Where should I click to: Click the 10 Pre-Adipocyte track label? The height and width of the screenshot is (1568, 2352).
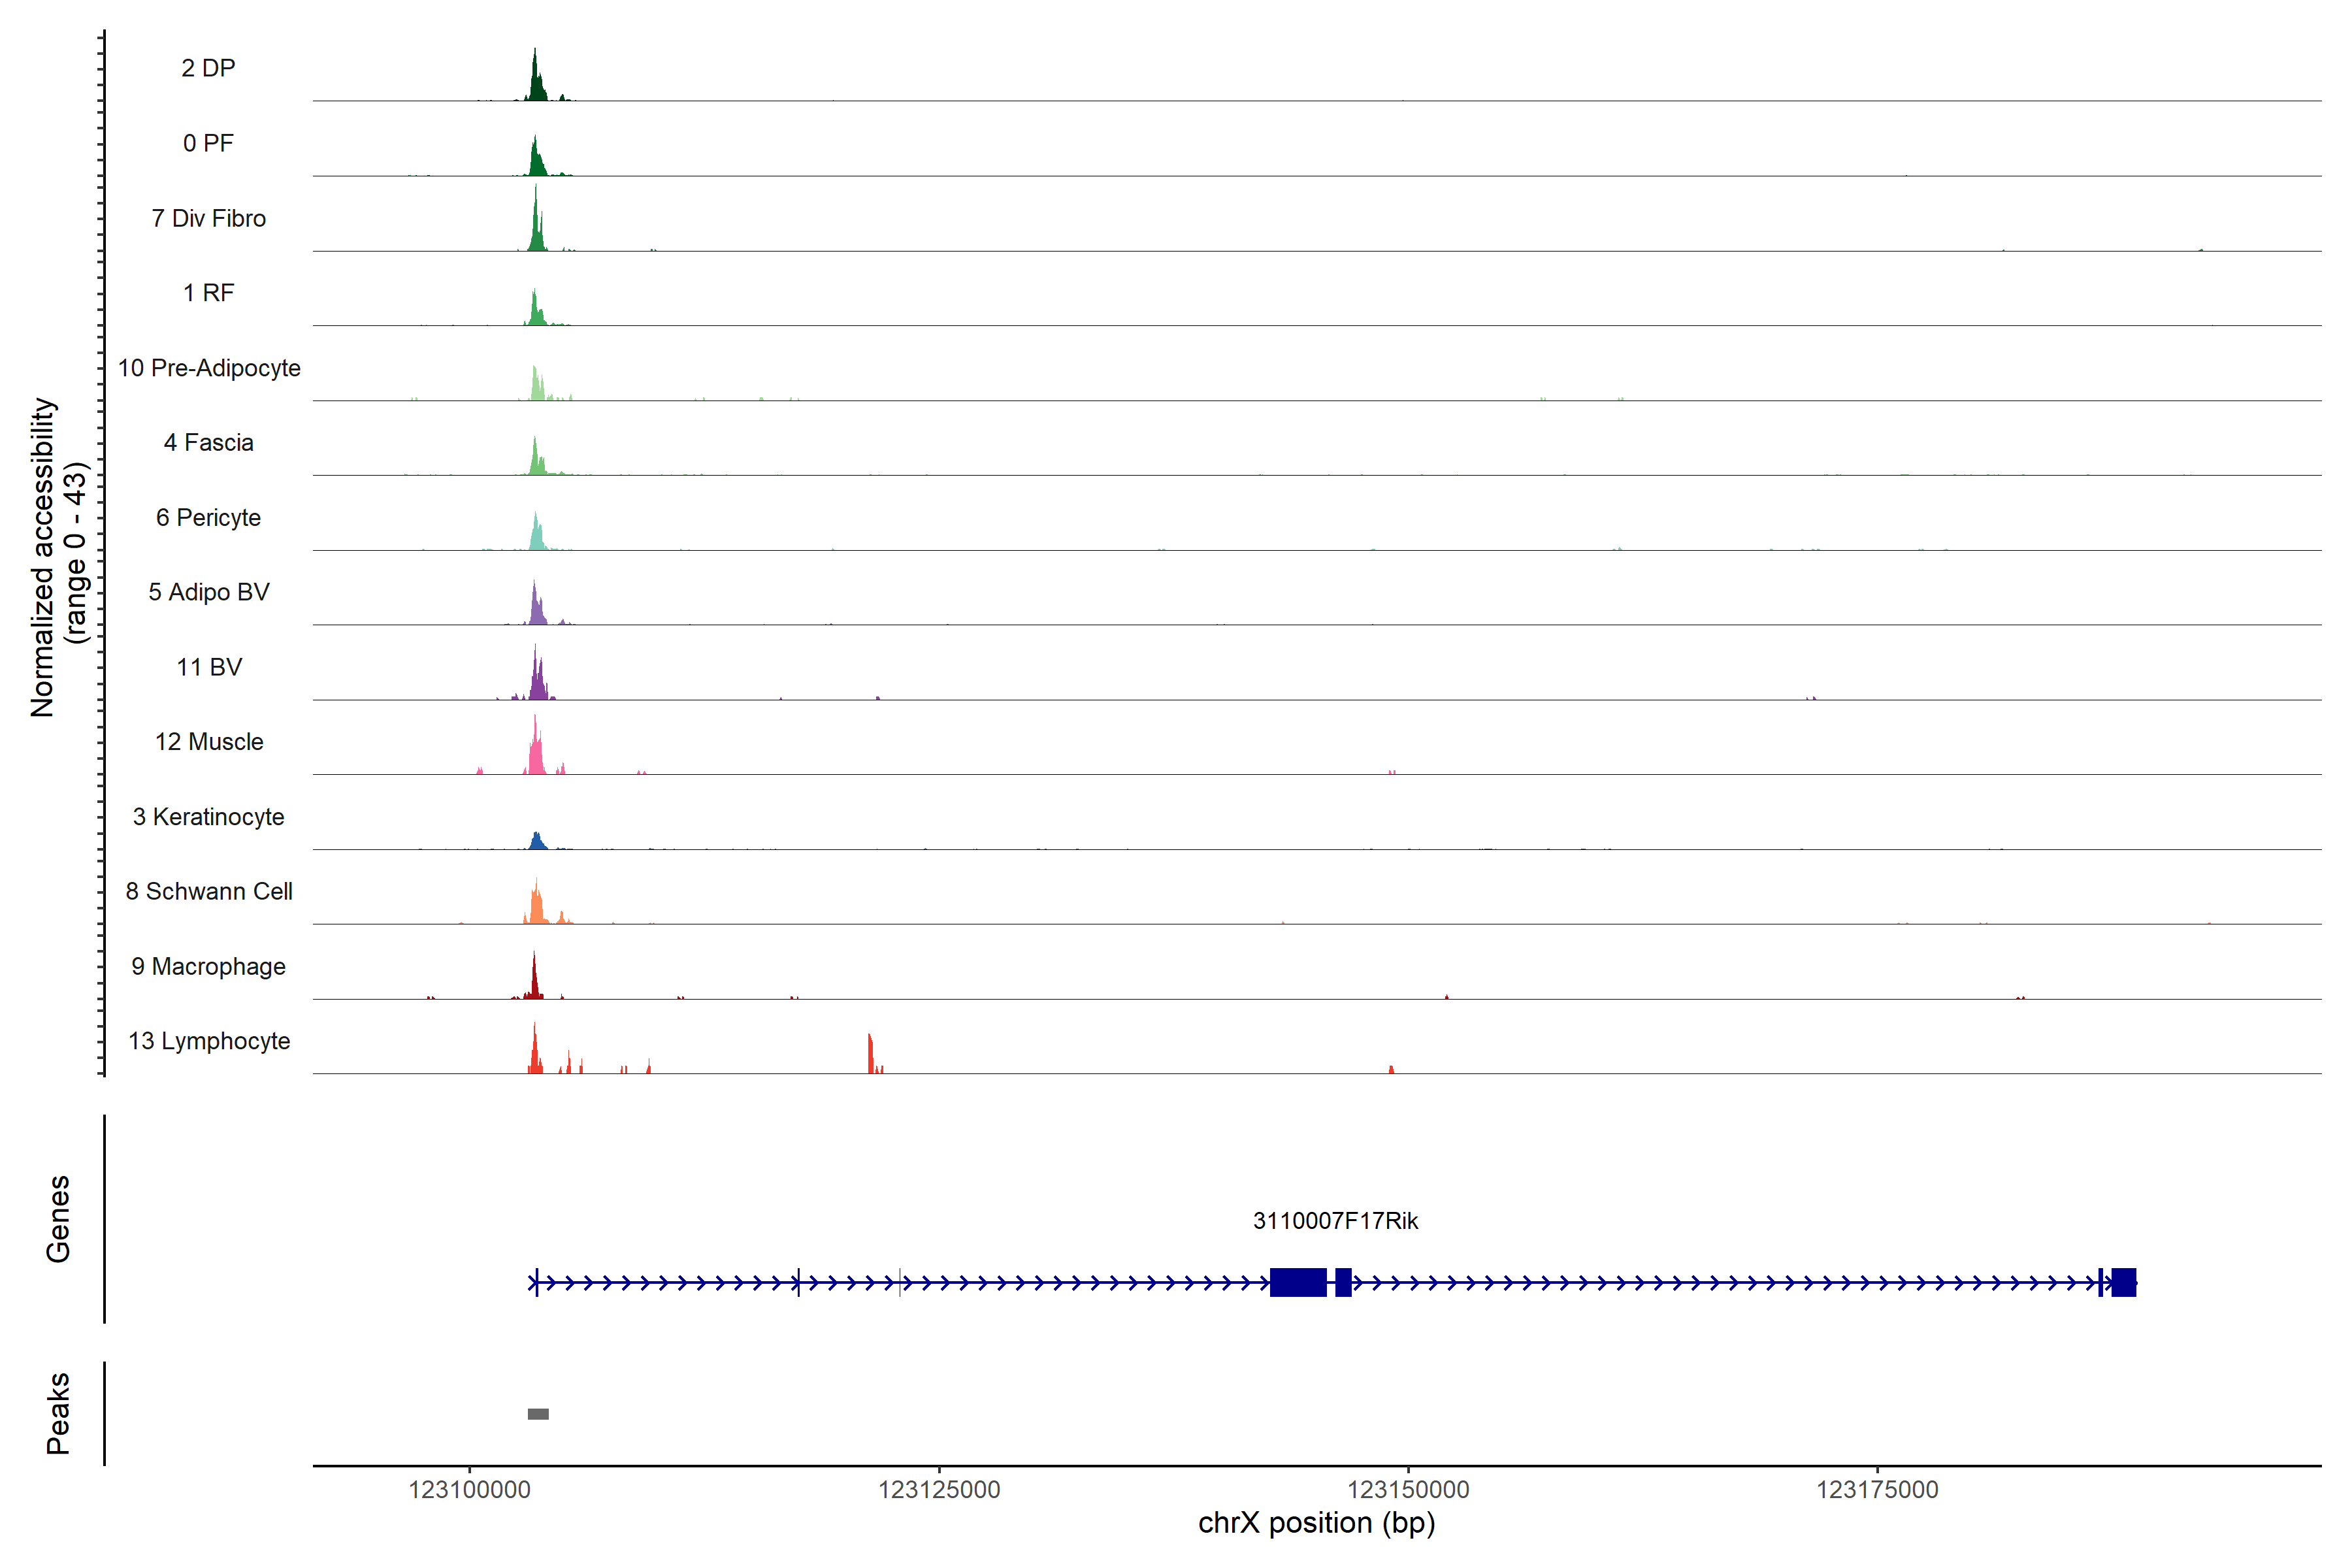coord(209,368)
